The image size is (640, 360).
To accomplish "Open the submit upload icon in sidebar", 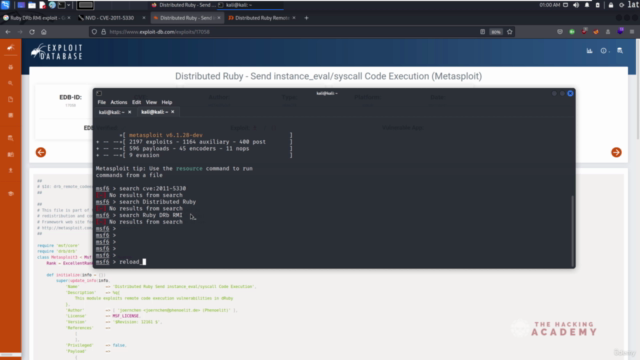I will coord(11,170).
